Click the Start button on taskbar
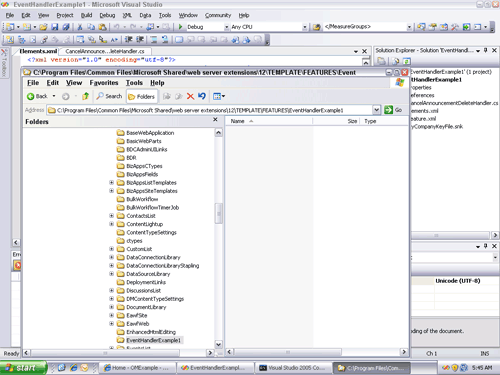500x375 pixels. (23, 368)
